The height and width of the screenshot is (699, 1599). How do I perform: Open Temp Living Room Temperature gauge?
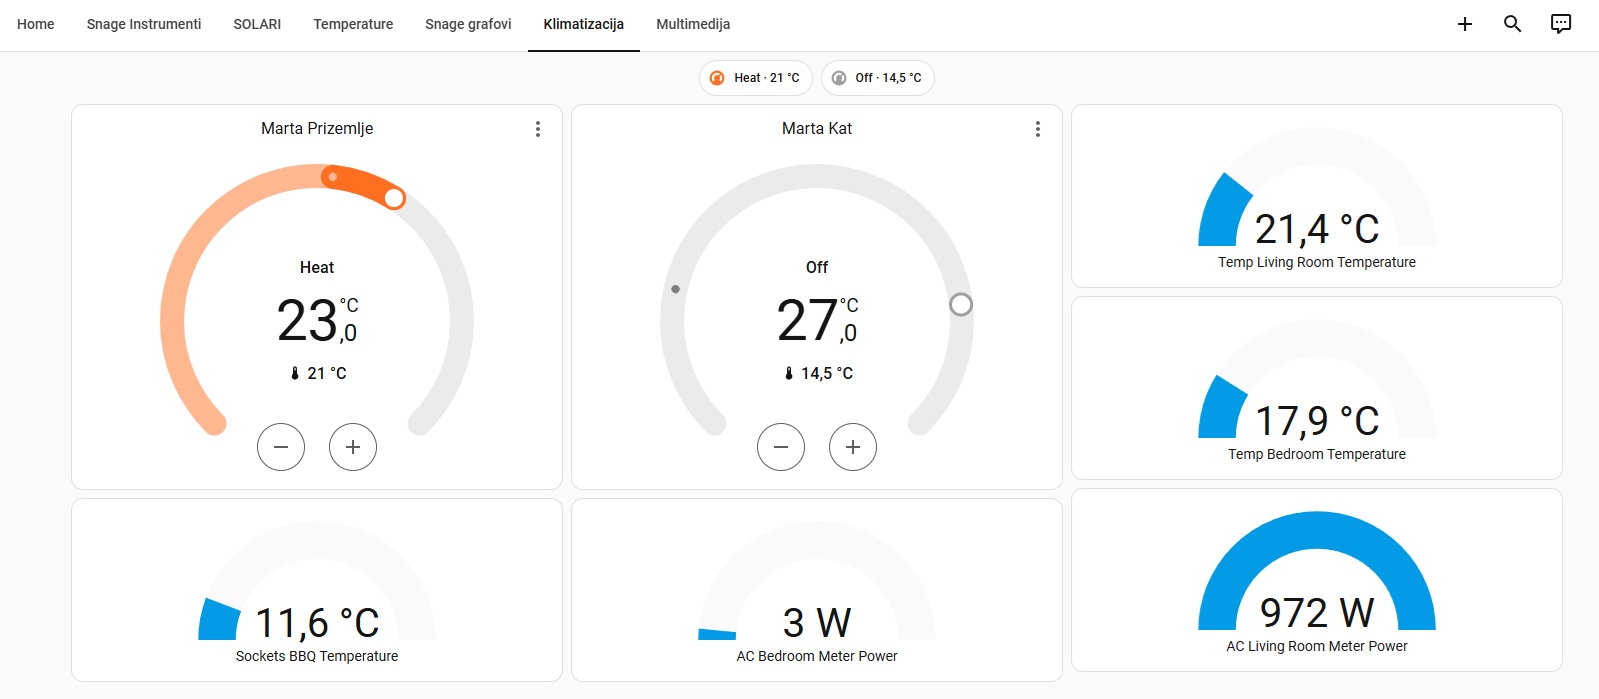click(x=1317, y=196)
